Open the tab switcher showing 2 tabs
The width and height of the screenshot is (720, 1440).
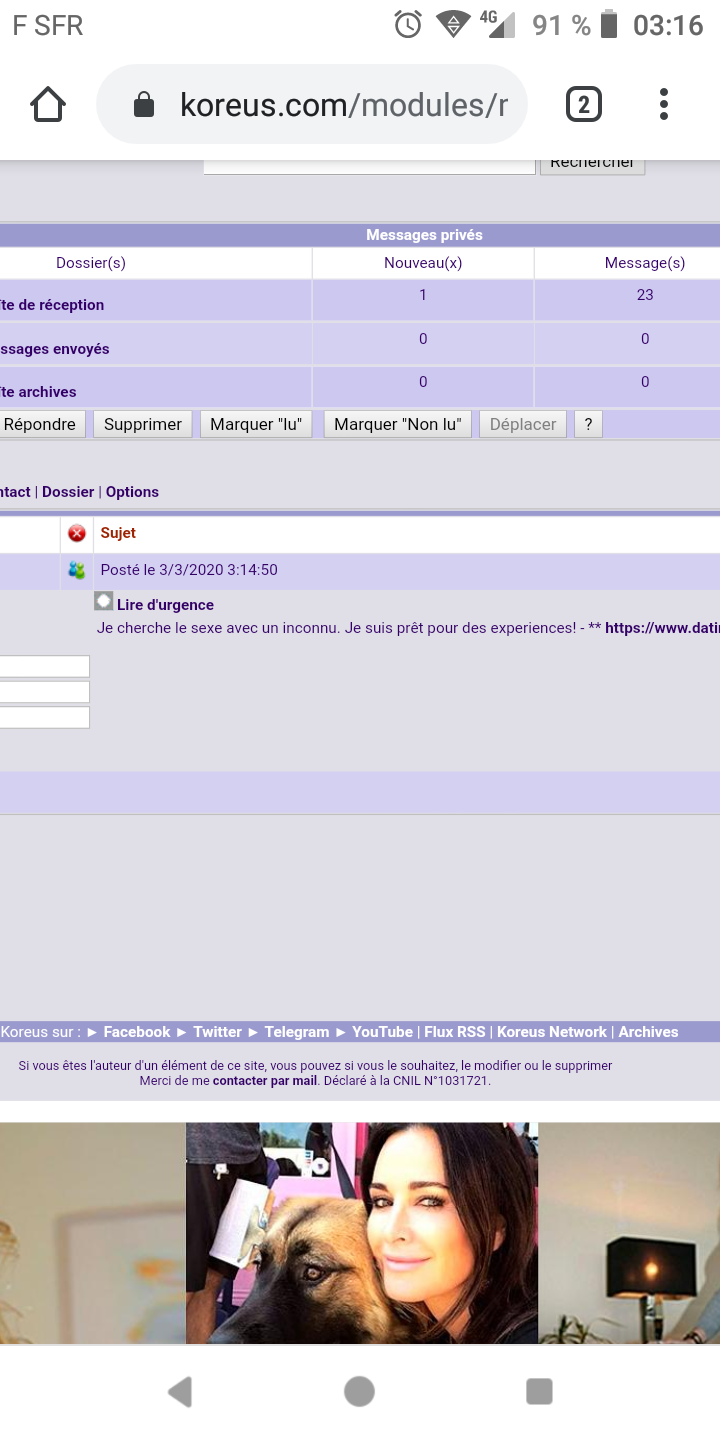[583, 104]
